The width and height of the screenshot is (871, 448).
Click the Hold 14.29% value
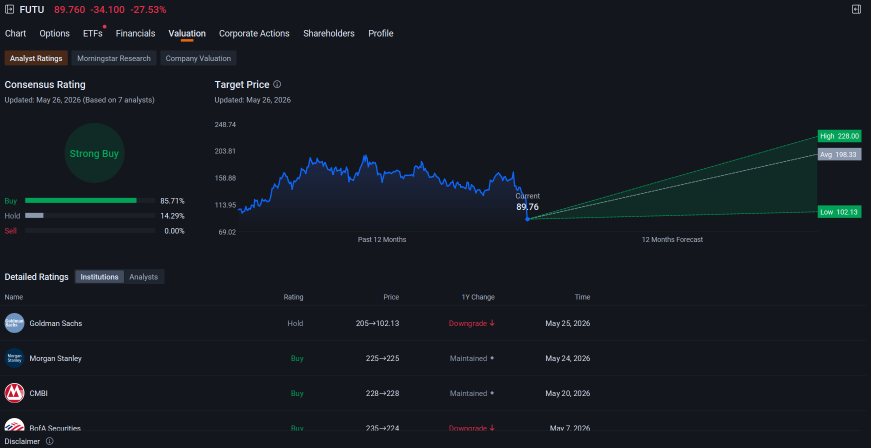point(172,215)
